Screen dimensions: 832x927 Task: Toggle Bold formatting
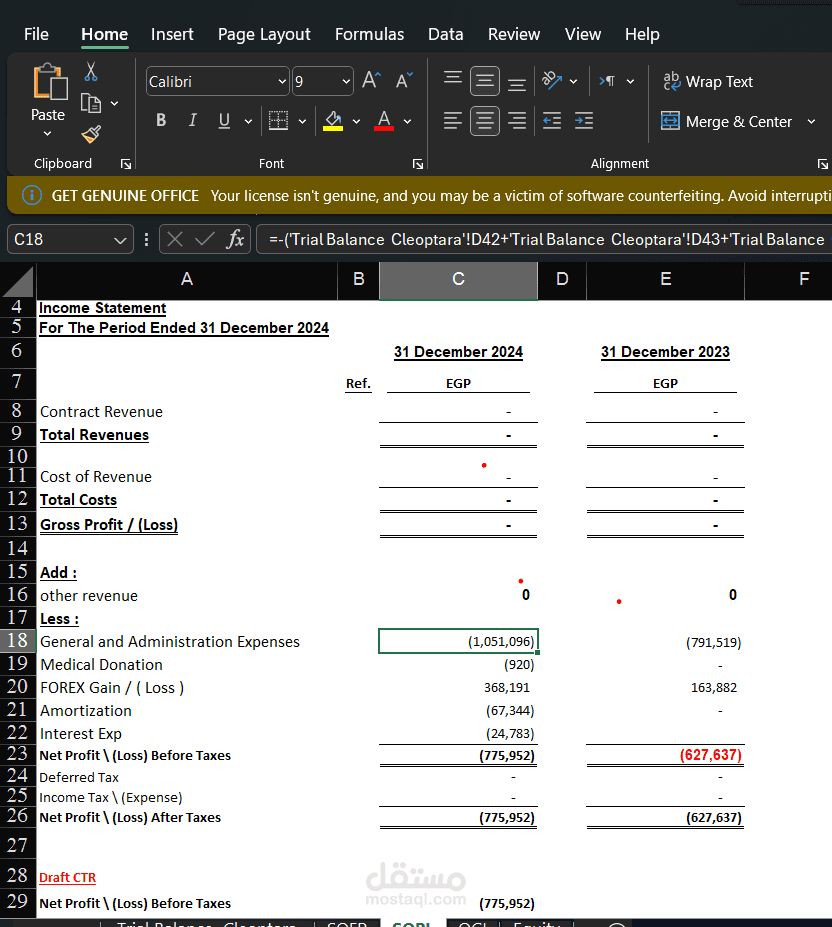[x=161, y=121]
